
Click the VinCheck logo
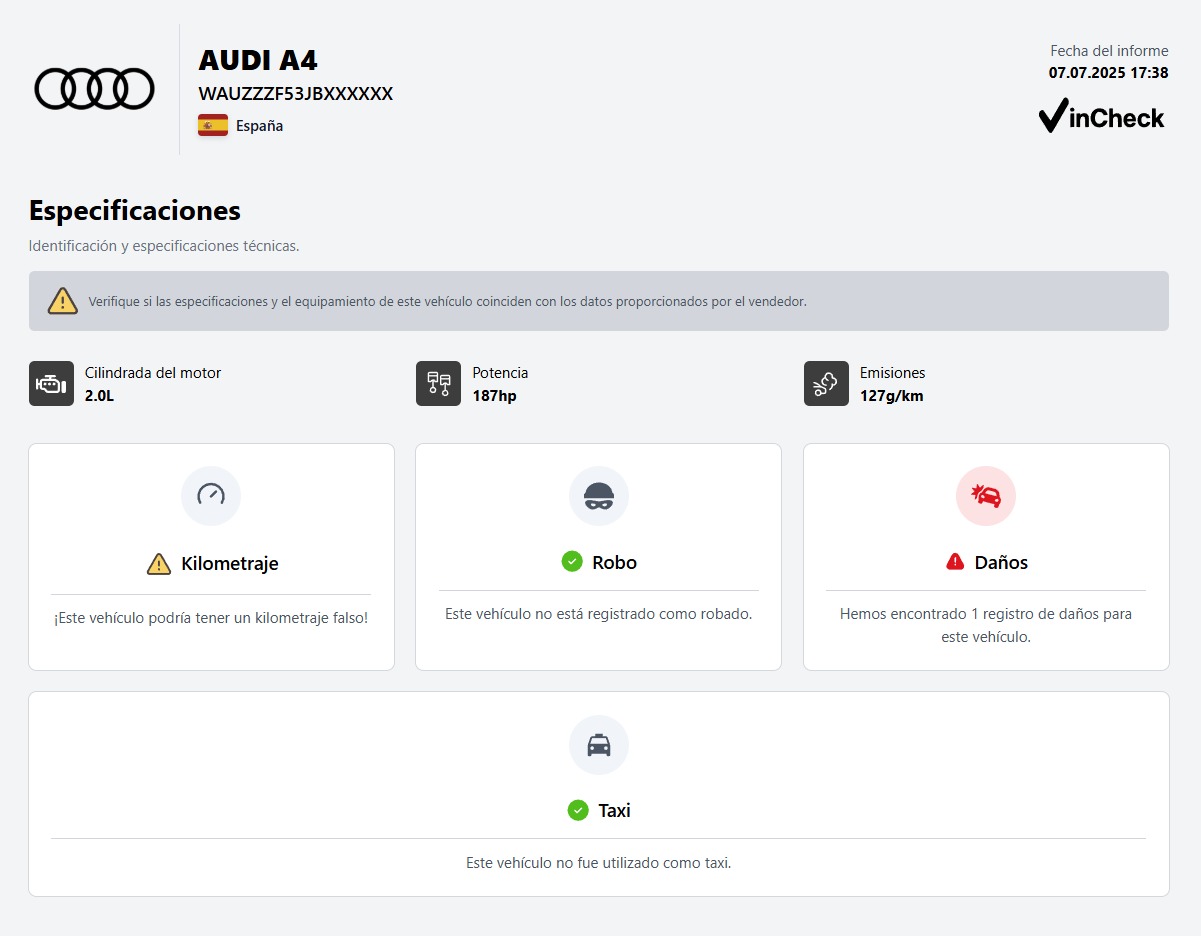point(1101,117)
